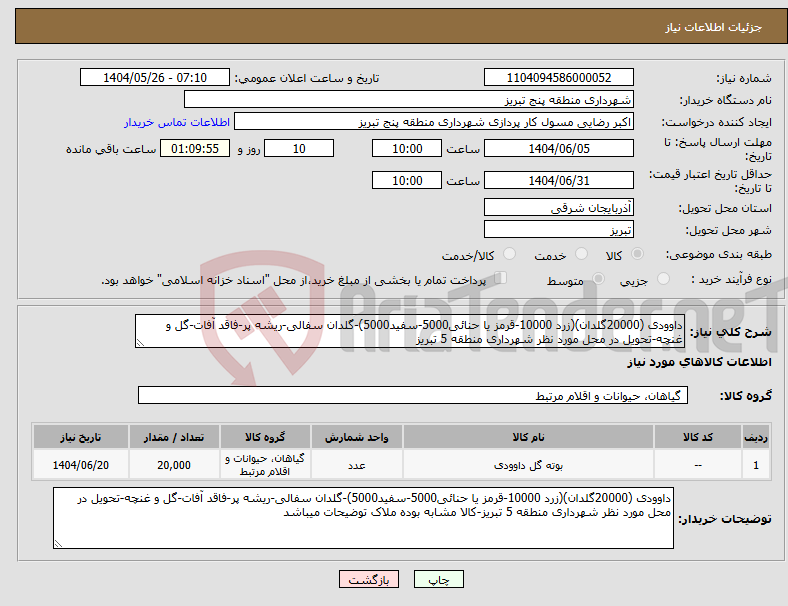Click the price validity time field 10:00

[407, 180]
